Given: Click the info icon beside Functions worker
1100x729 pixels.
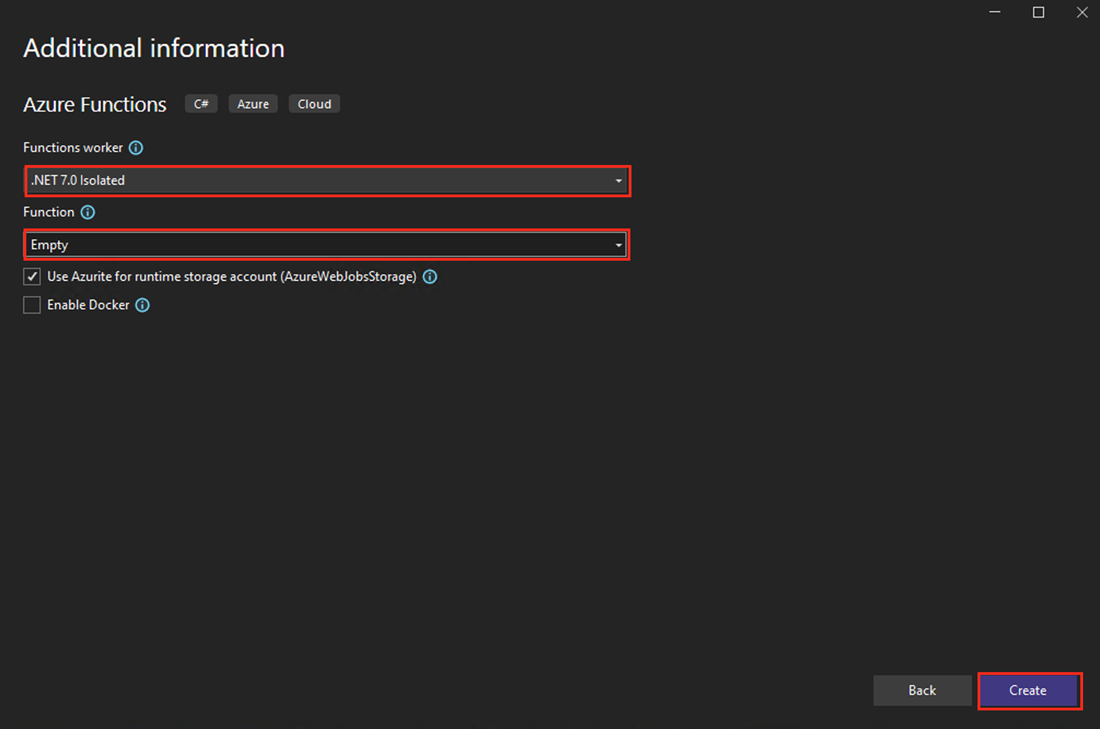Looking at the screenshot, I should [x=136, y=147].
